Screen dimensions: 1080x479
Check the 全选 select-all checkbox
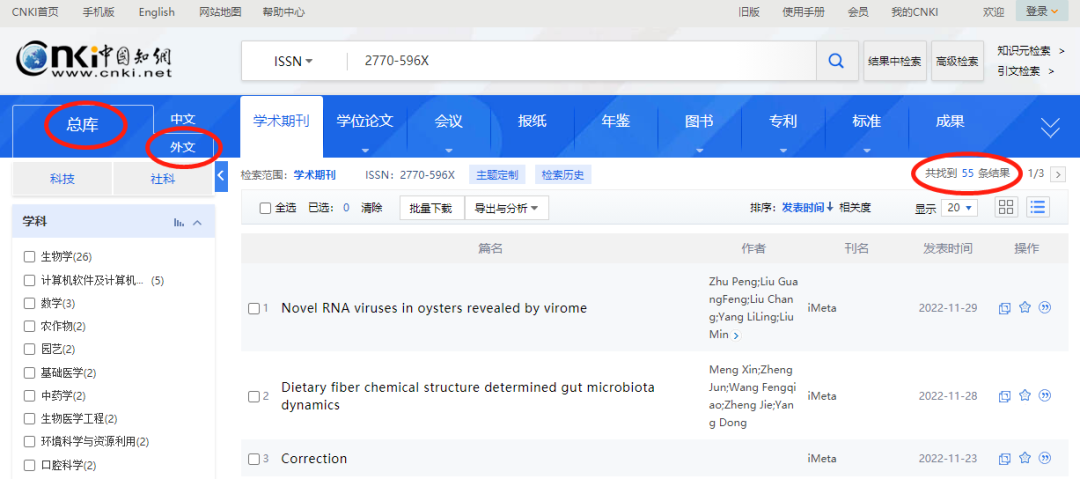265,207
